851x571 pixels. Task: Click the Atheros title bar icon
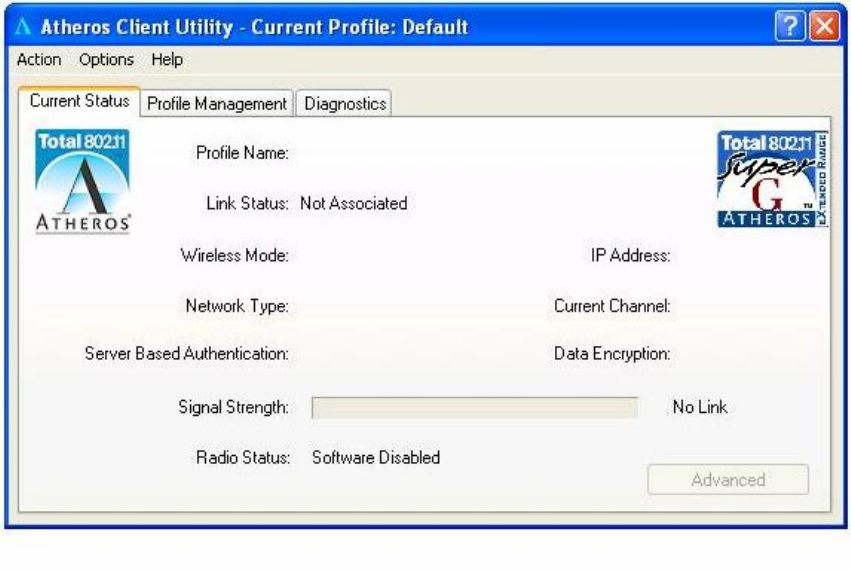tap(25, 27)
